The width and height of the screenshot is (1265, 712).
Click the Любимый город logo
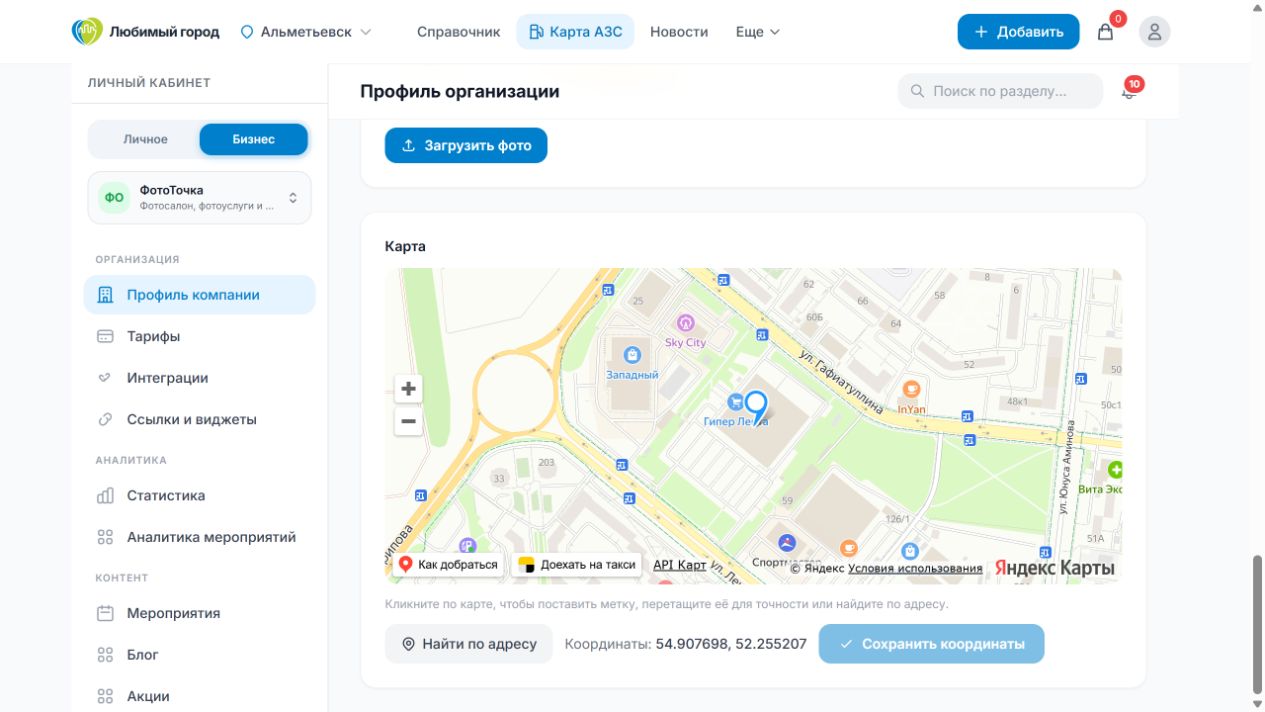pos(145,32)
